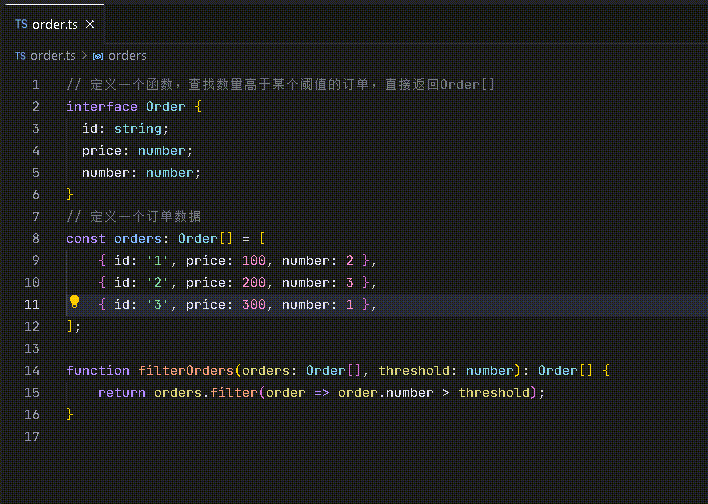Screen dimensions: 708x504
Task: Click line number 14 in the gutter
Action: click(x=32, y=371)
